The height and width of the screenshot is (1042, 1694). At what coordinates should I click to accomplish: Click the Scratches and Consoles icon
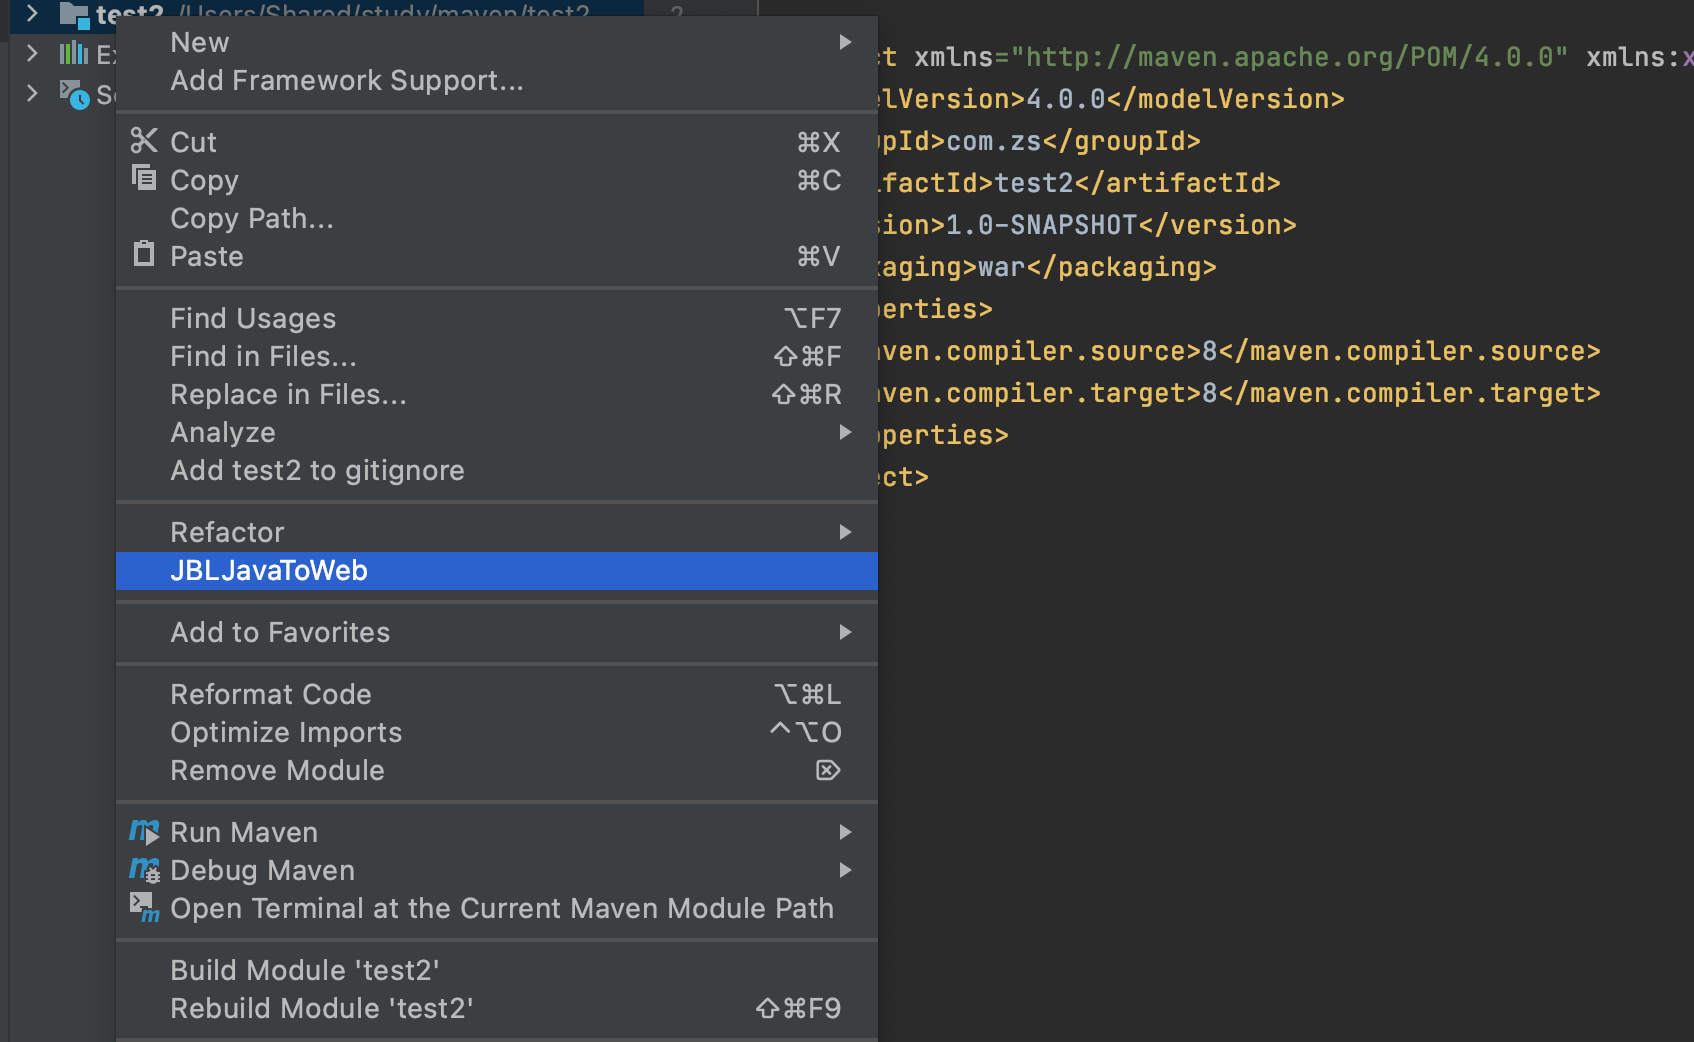(74, 94)
